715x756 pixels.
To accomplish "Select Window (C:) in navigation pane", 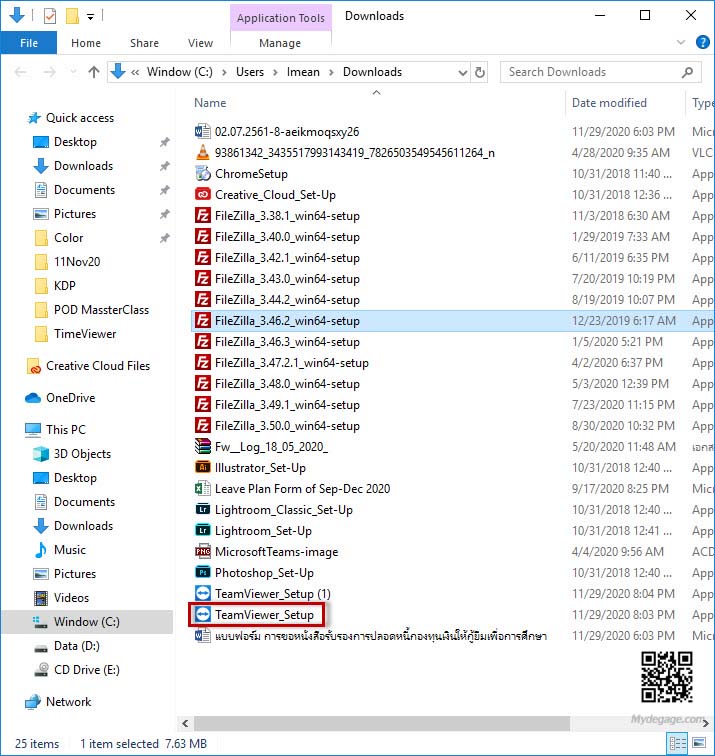I will pos(87,621).
